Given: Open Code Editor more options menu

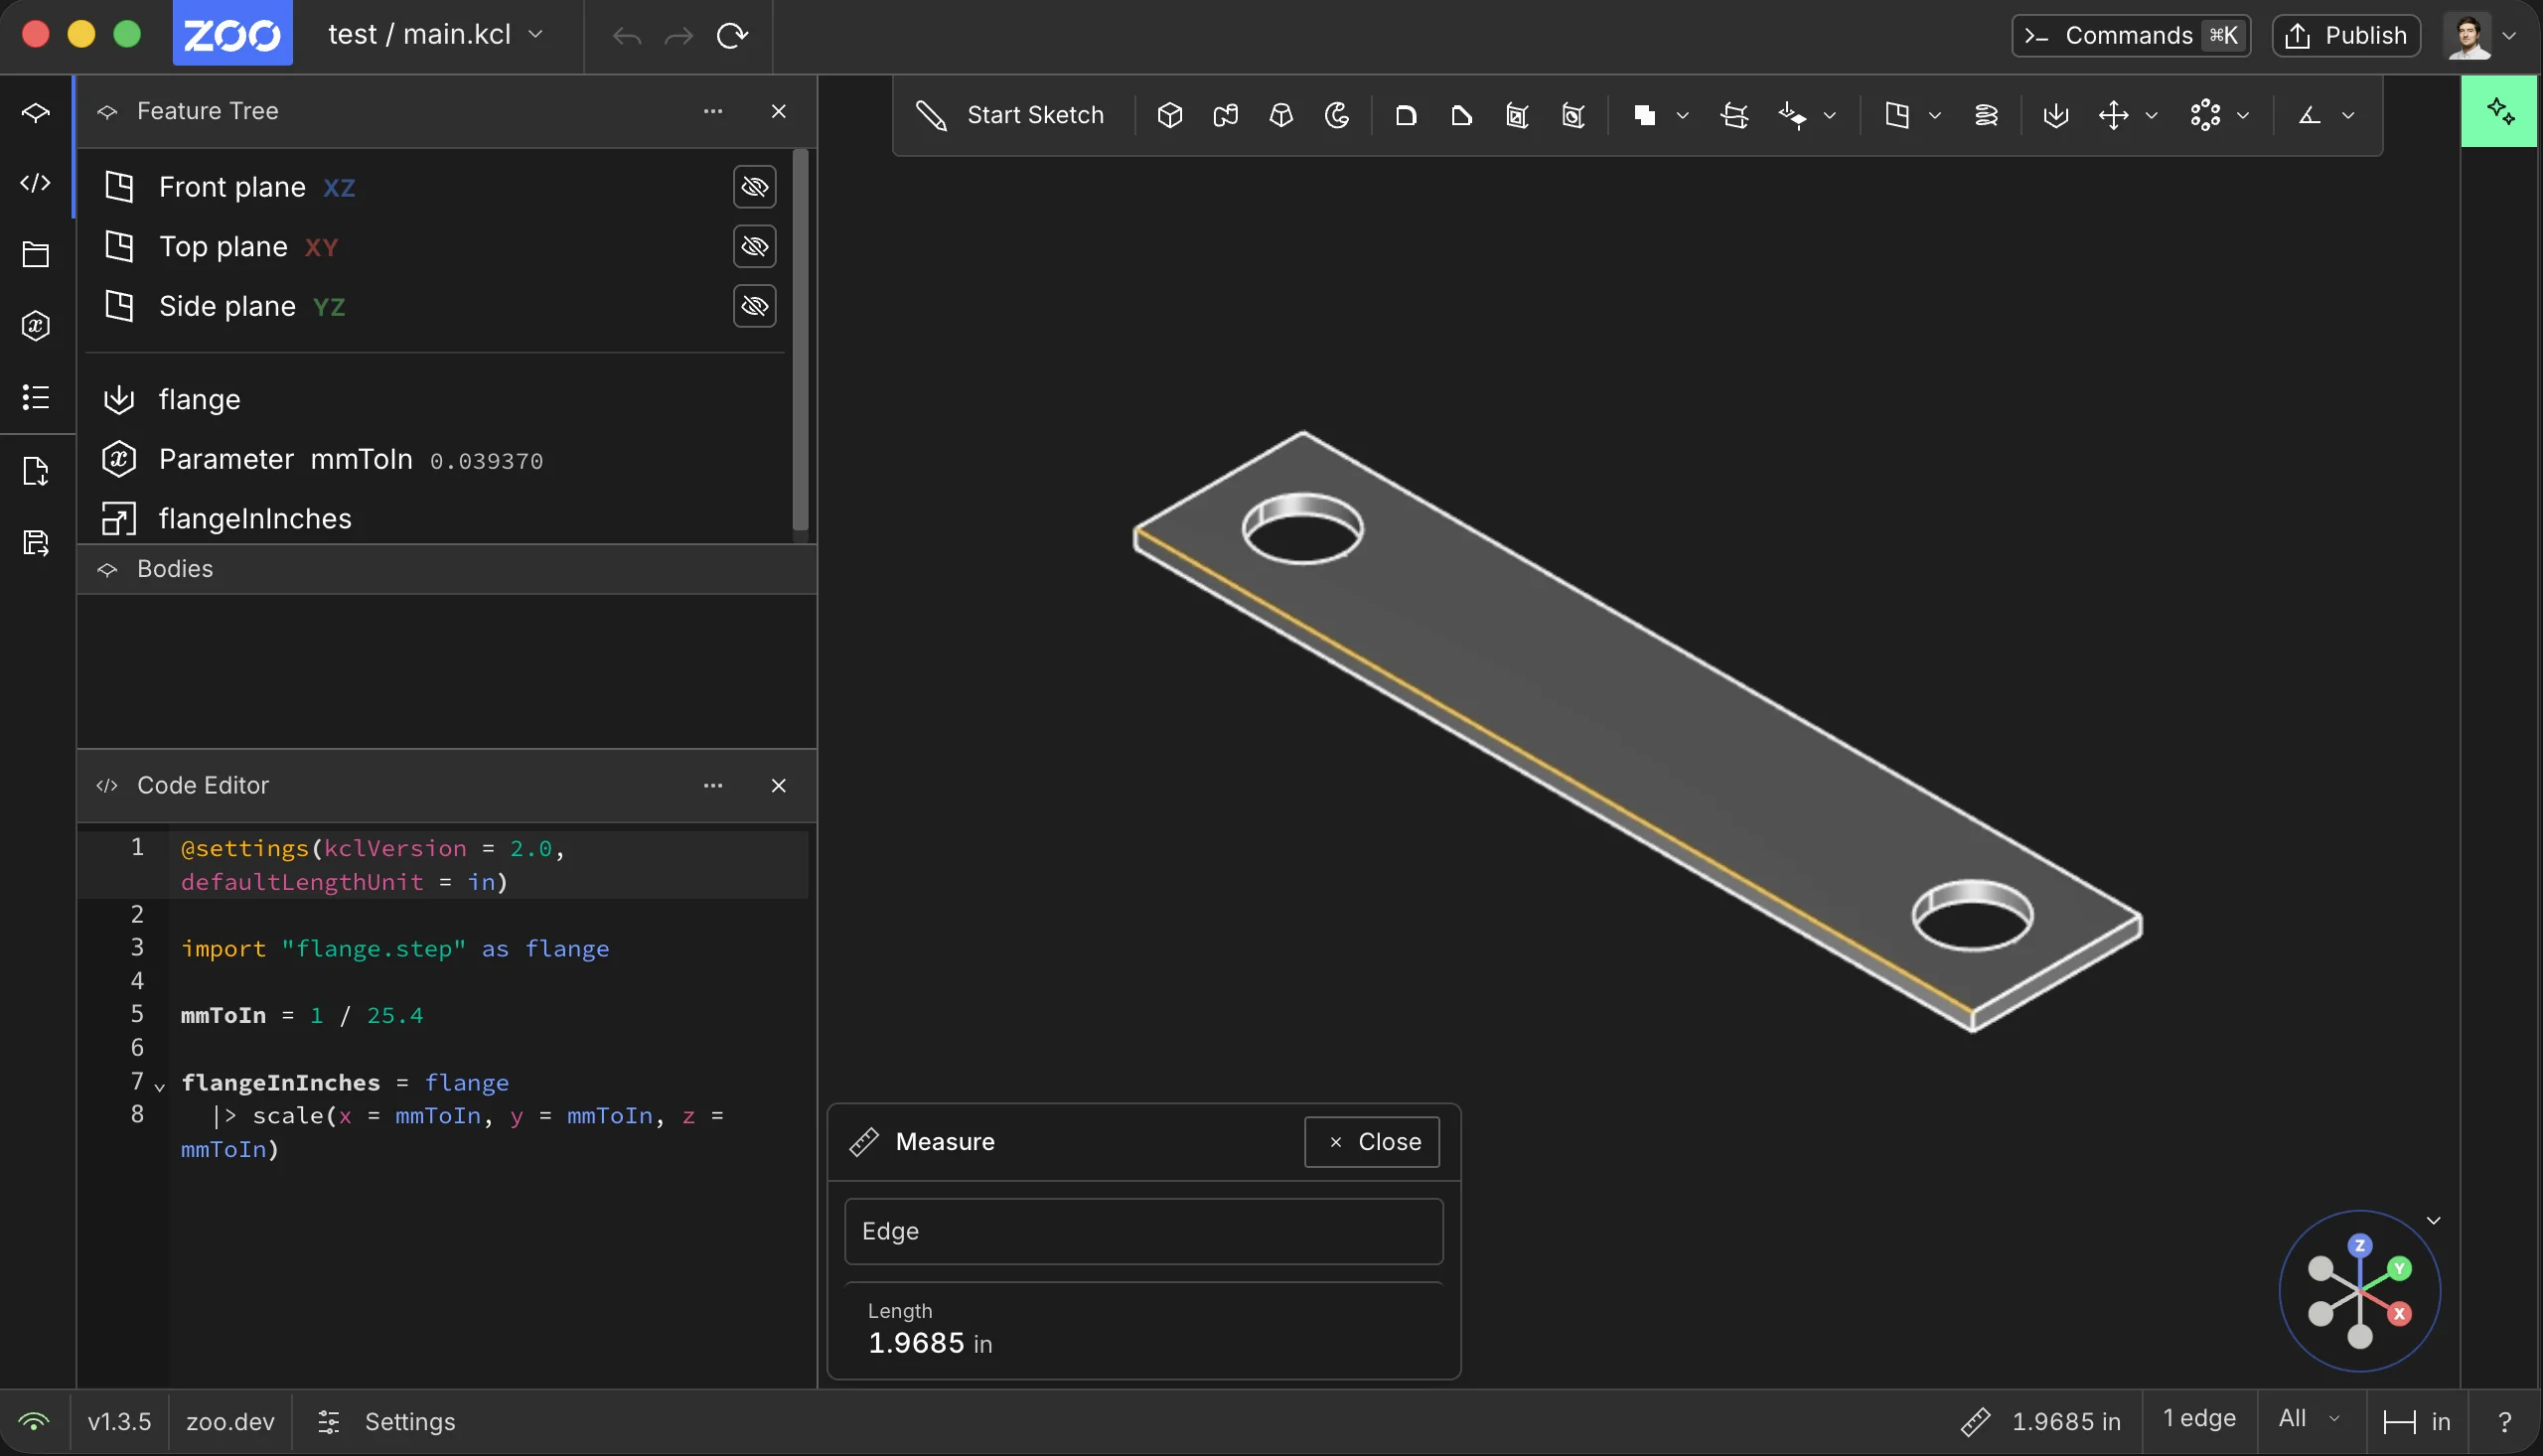Looking at the screenshot, I should (x=713, y=786).
